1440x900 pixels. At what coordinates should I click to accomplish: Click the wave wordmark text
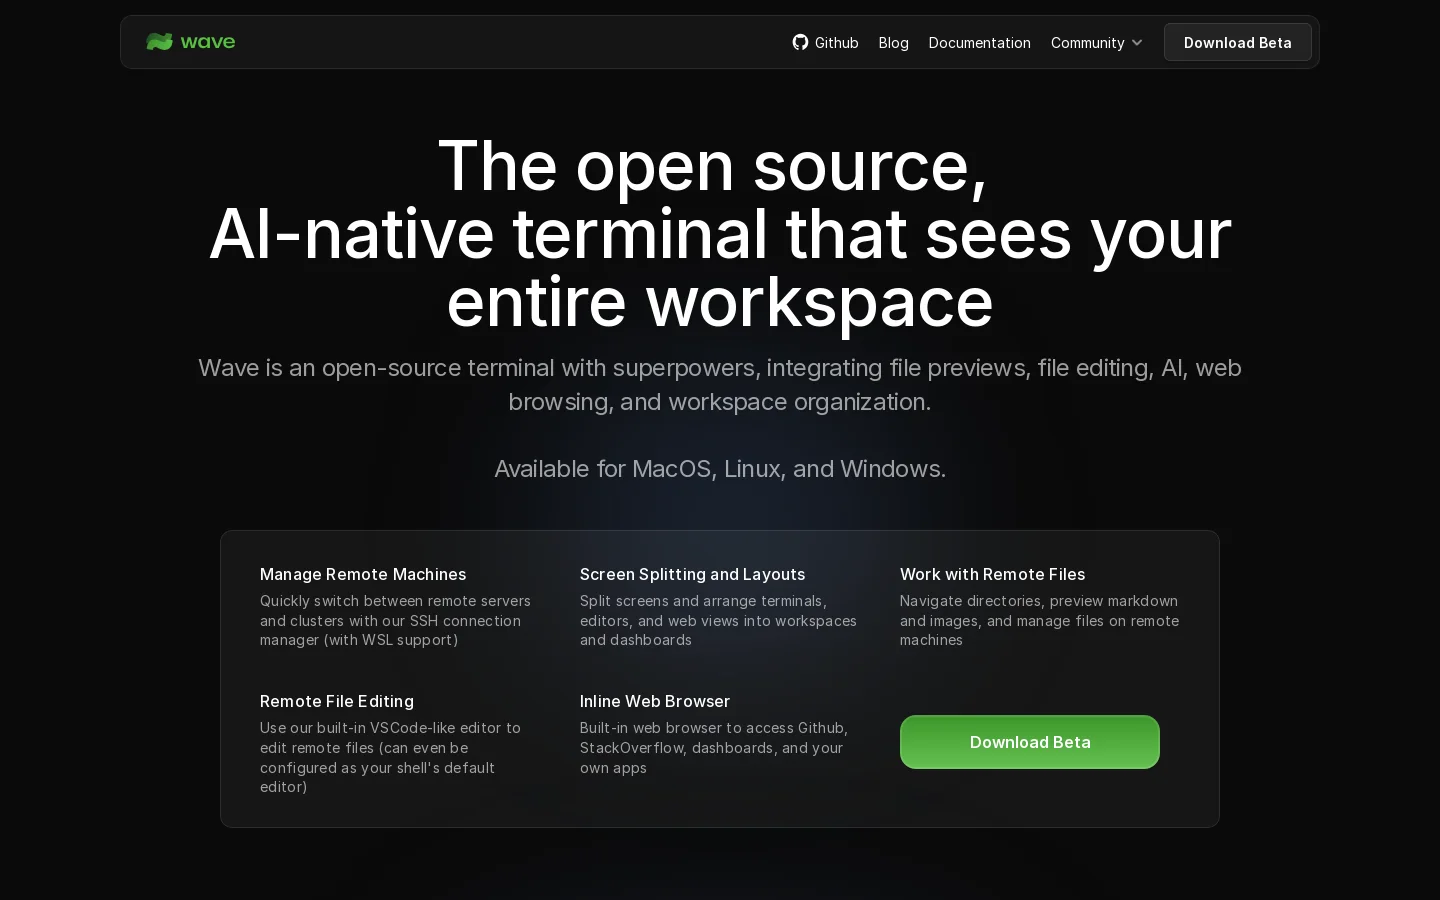[x=208, y=42]
